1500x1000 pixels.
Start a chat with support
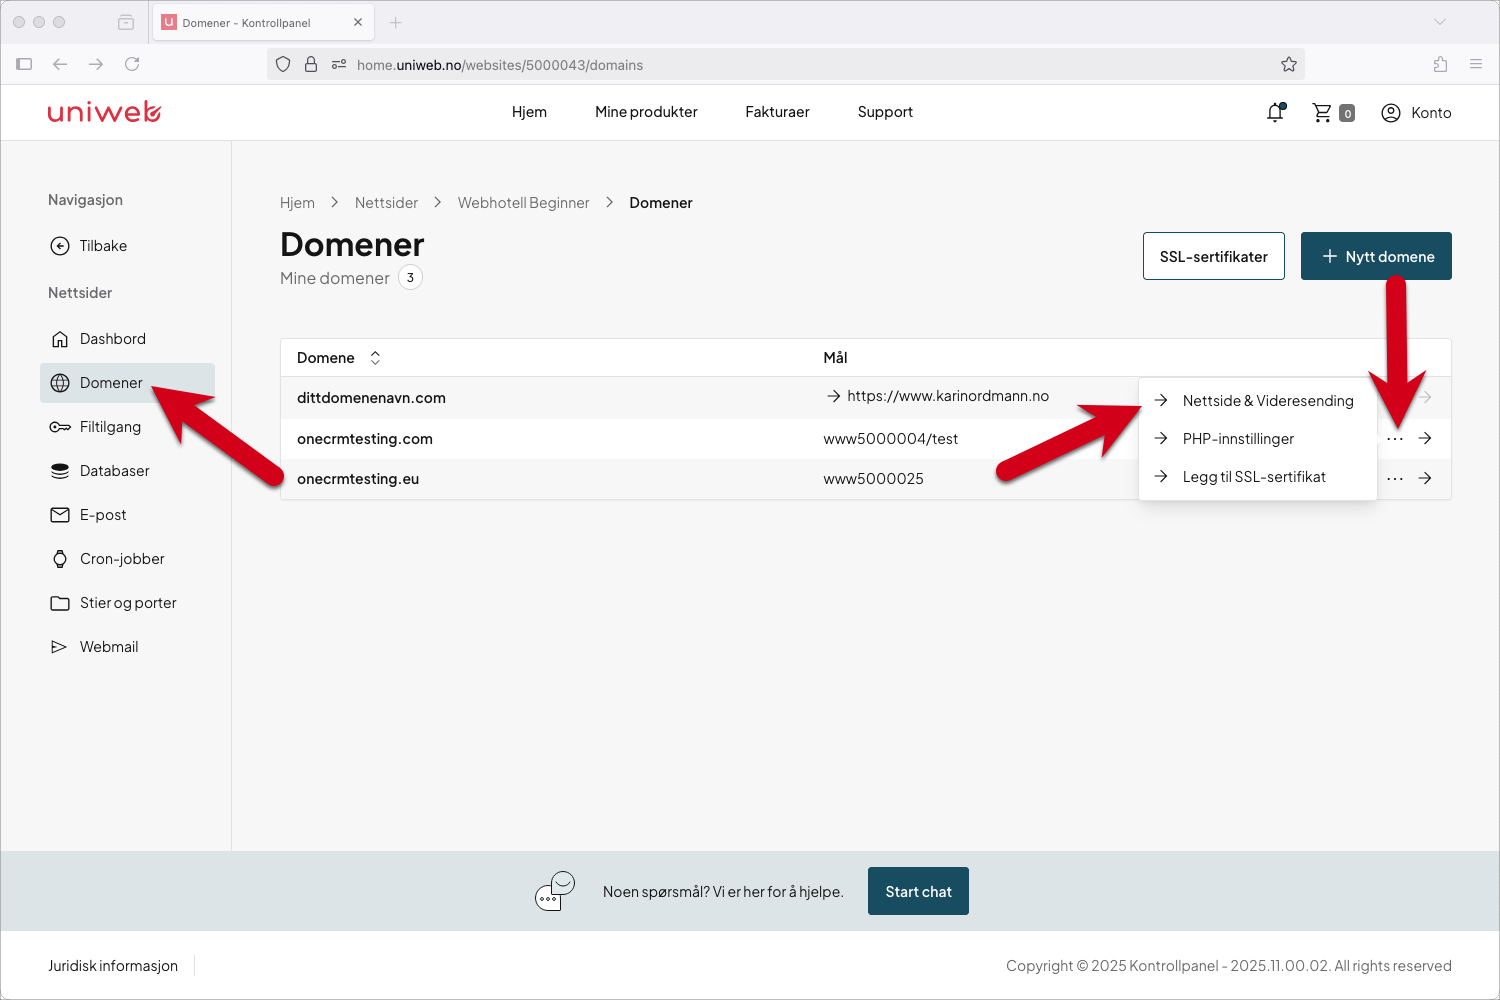pos(918,891)
